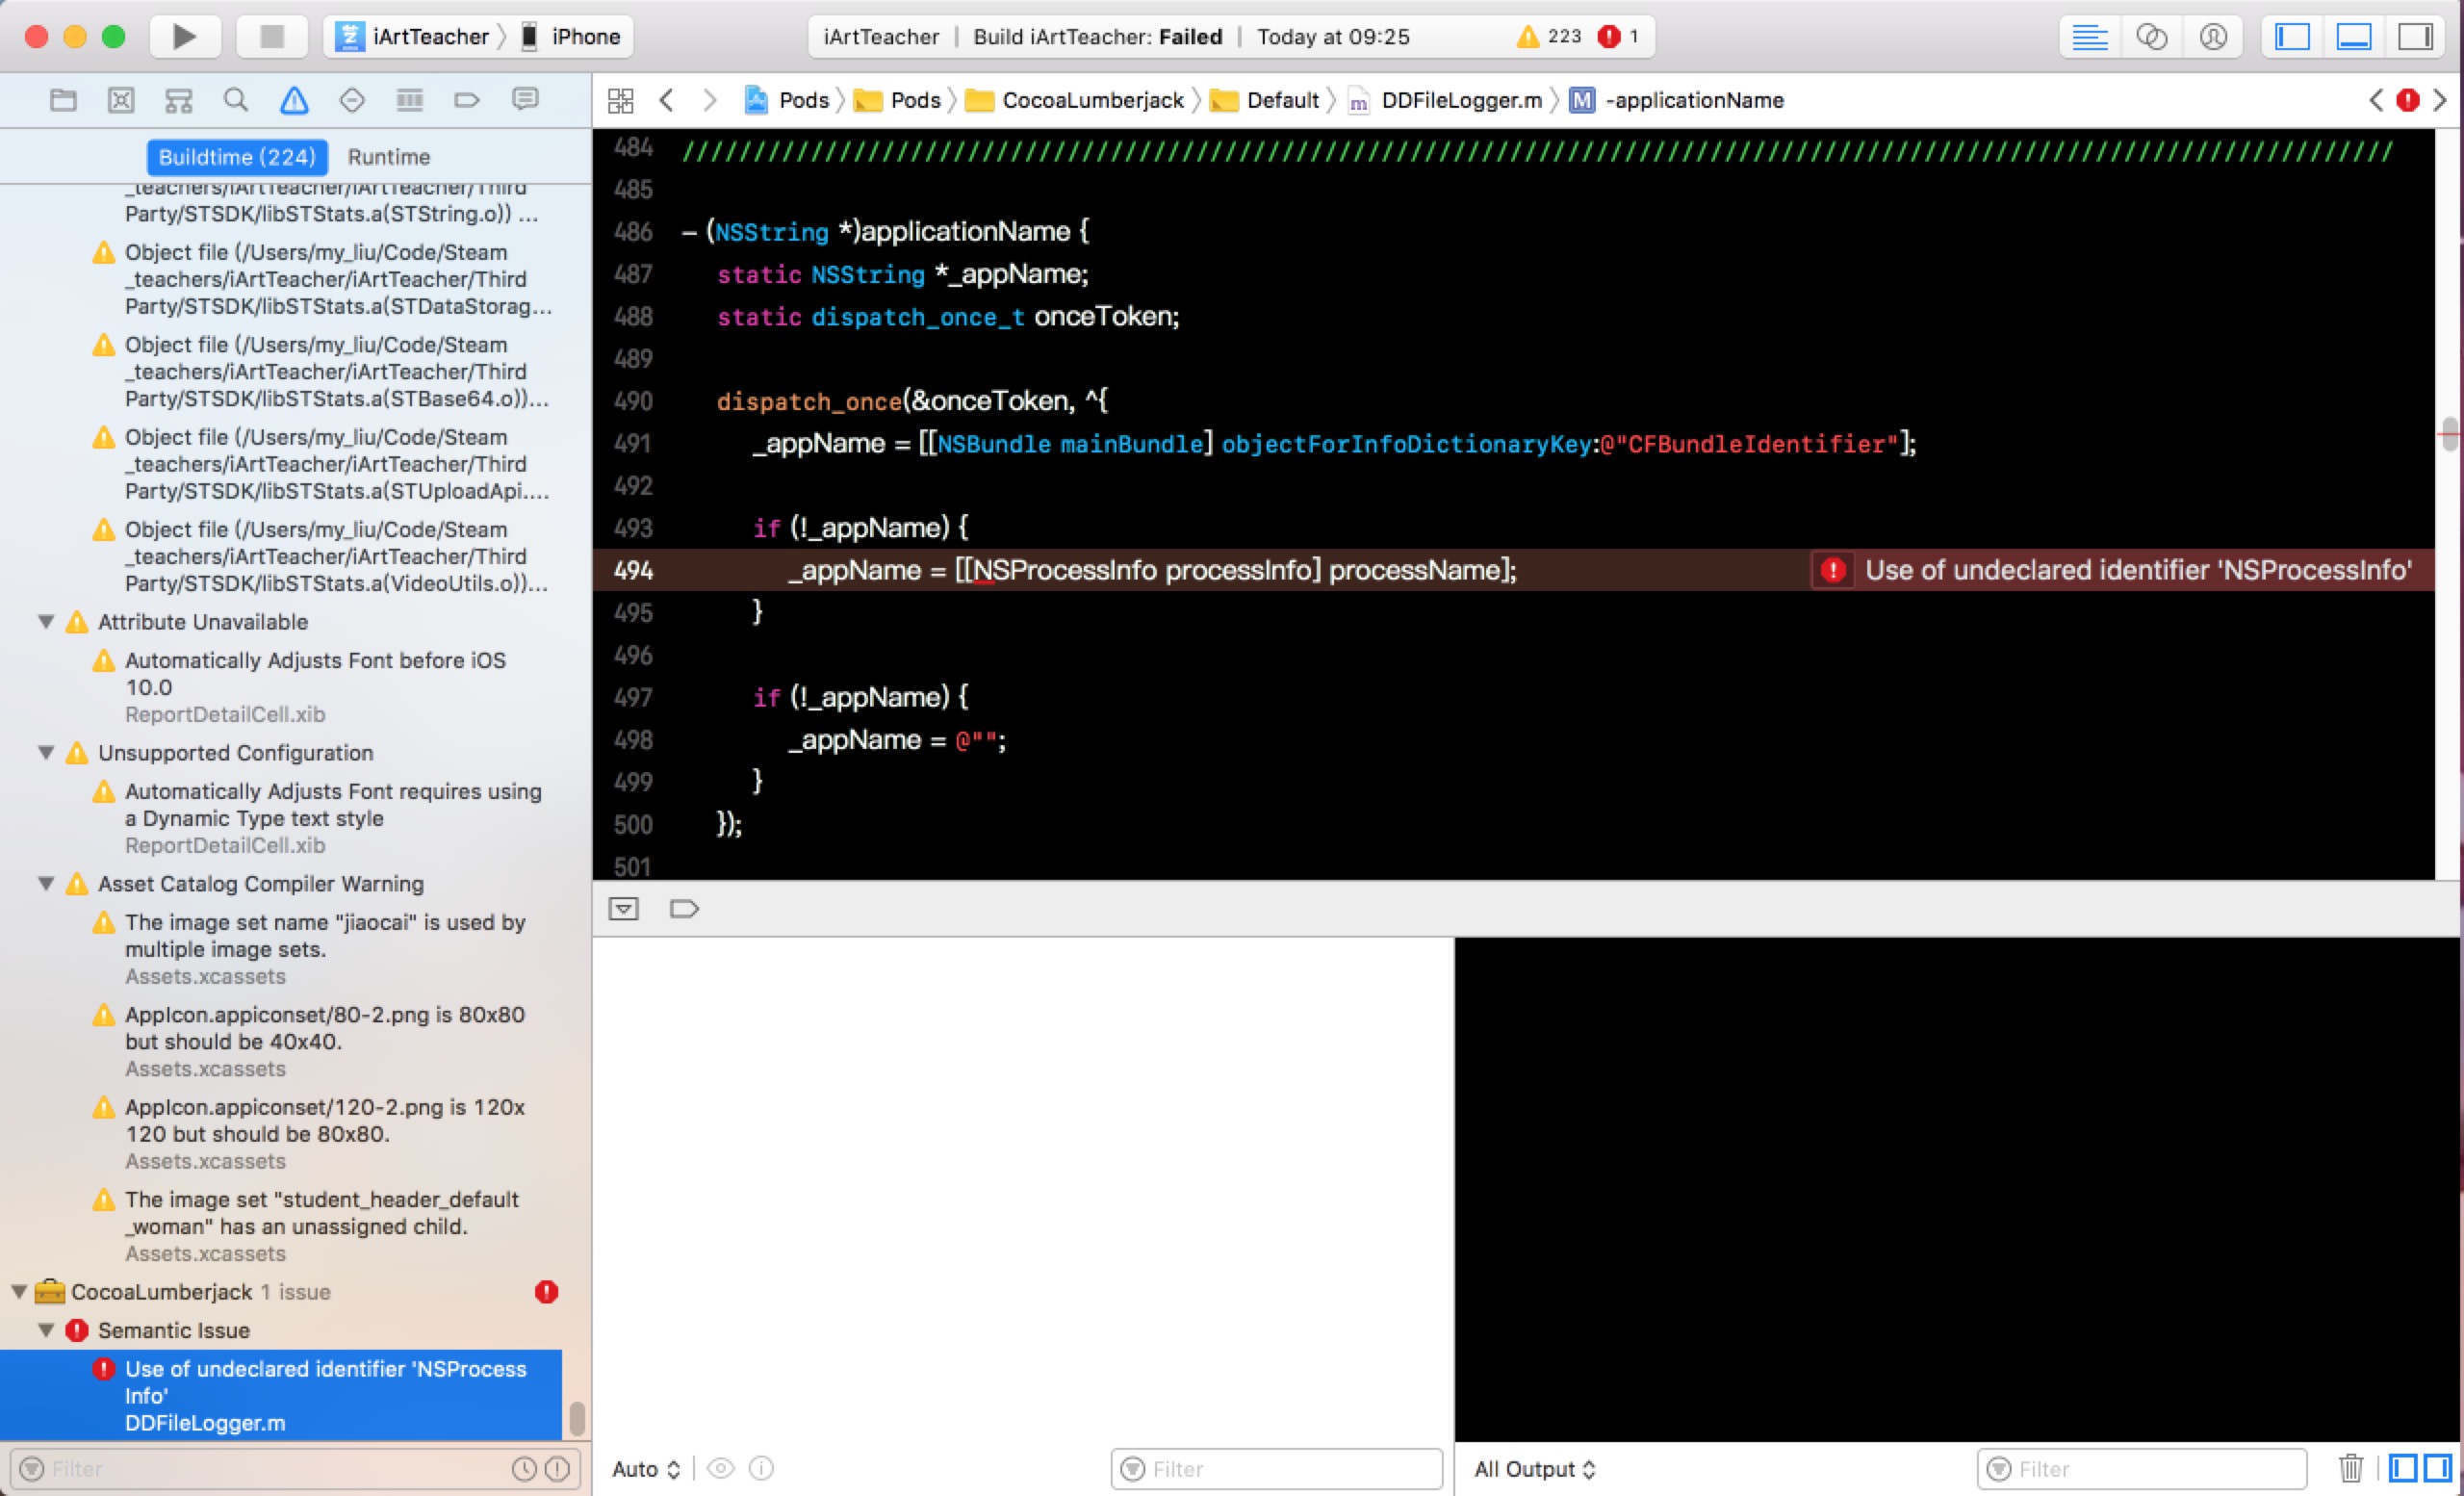Open the Breakpoint navigator
2464x1496 pixels.
466,100
